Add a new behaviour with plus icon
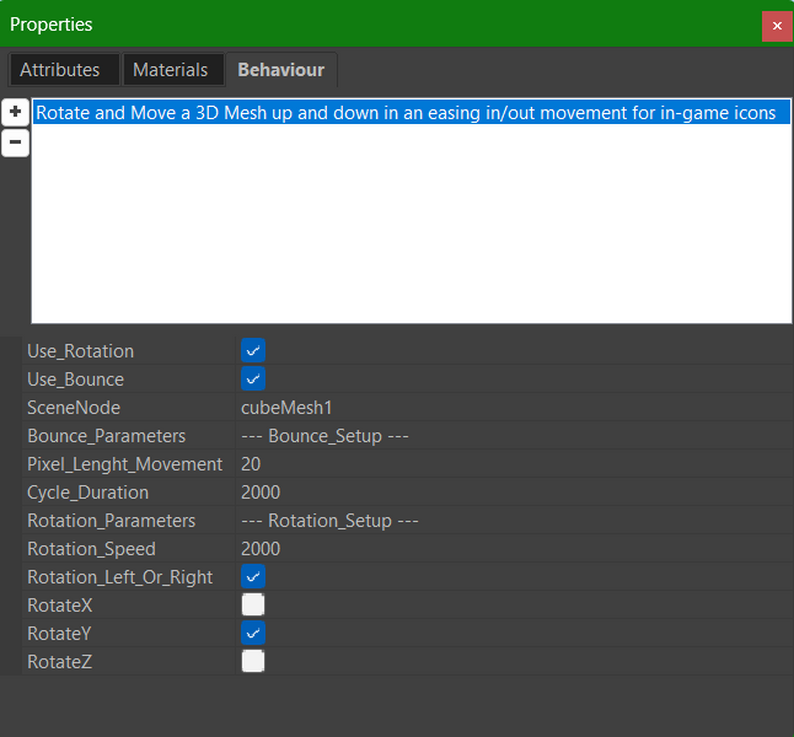This screenshot has height=737, width=794. pos(15,112)
